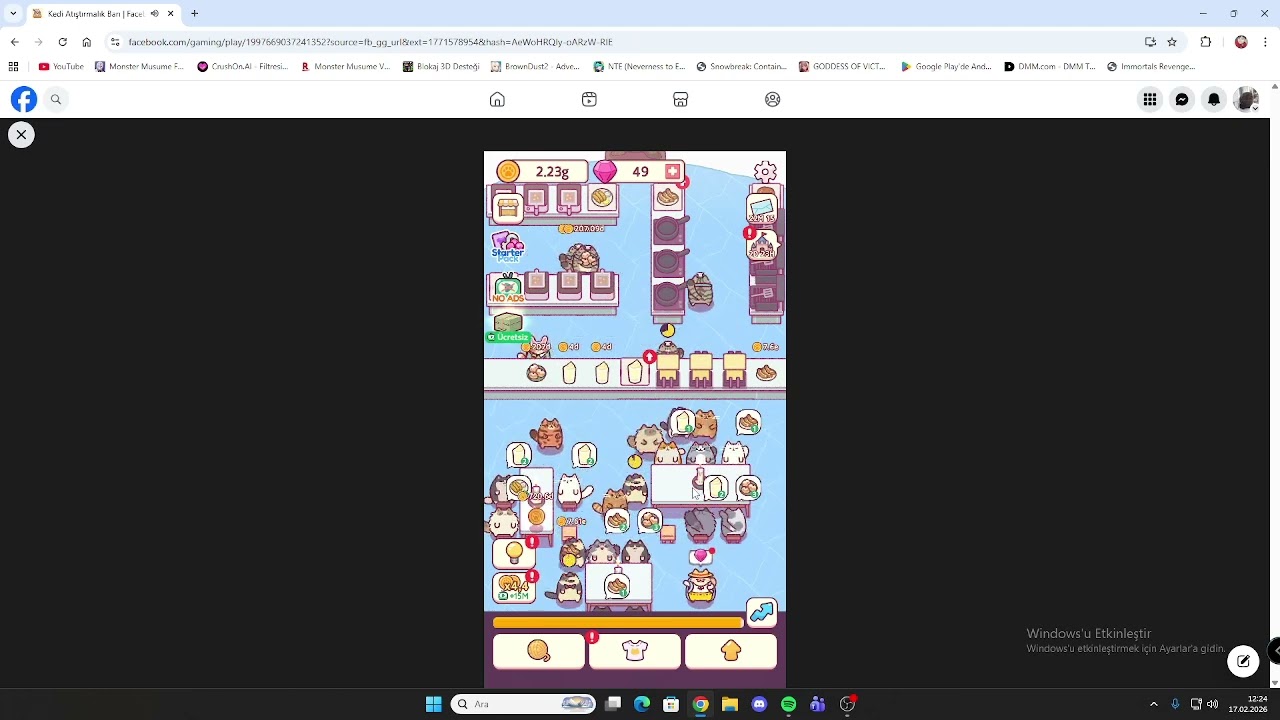The image size is (1280, 720).
Task: Open the Google Play'de And... bookmark
Action: 946,67
